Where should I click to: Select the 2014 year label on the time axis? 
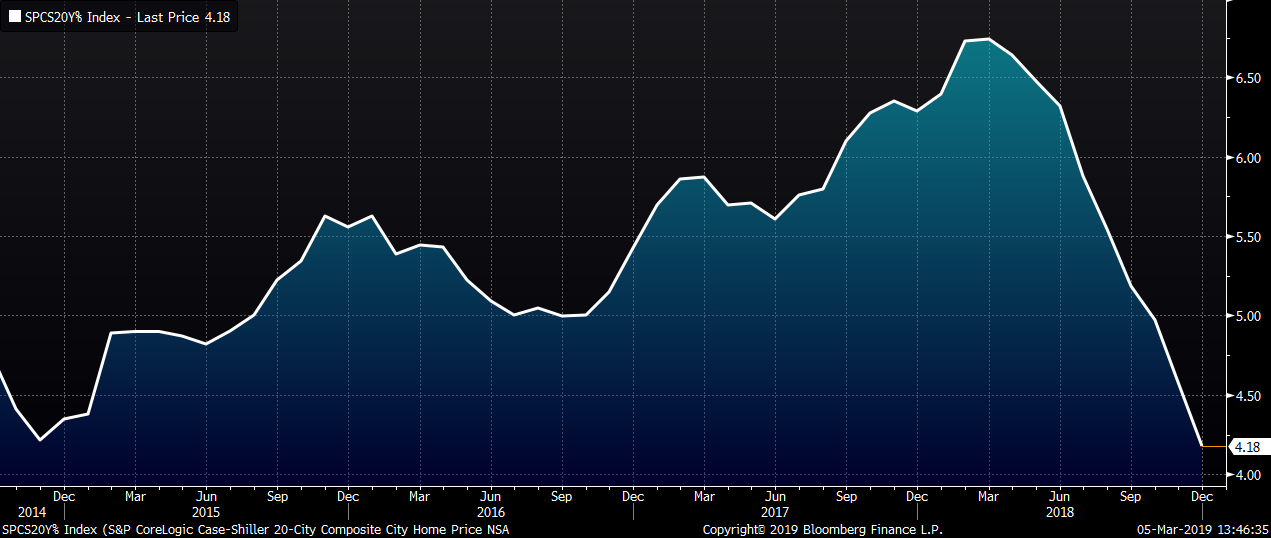point(32,512)
